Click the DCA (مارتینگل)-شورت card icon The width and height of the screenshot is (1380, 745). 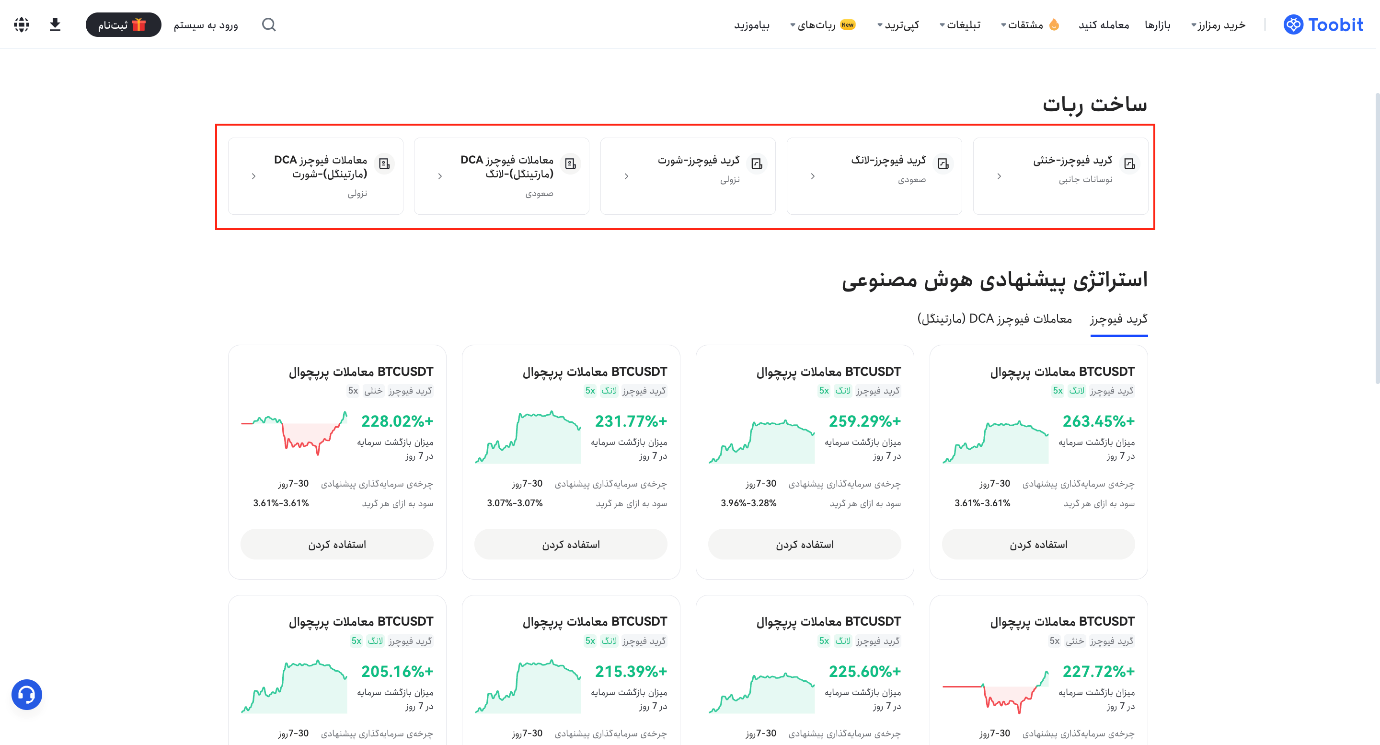click(x=385, y=163)
